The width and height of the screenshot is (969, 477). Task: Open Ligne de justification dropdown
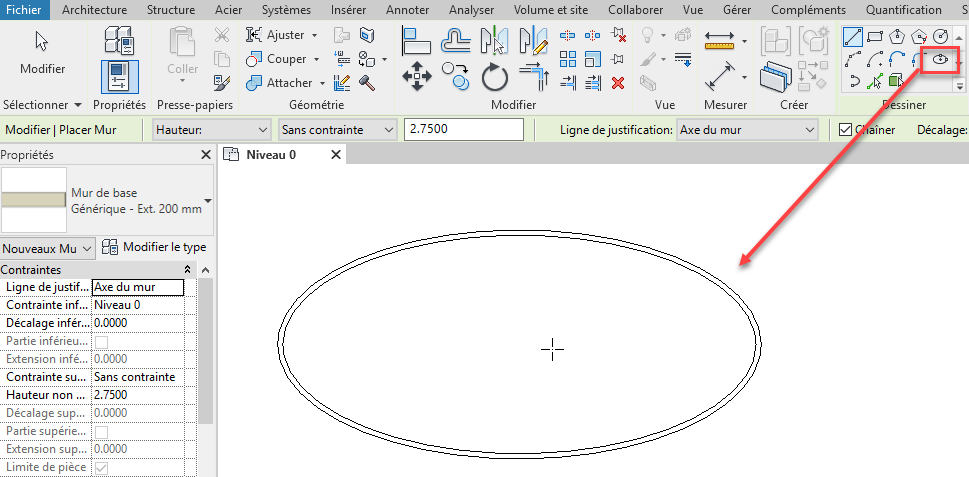tap(745, 130)
